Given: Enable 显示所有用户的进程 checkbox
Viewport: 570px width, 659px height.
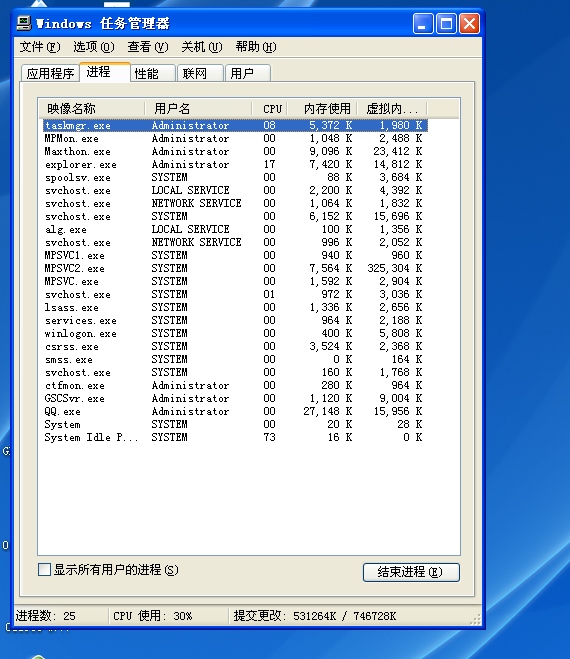Looking at the screenshot, I should tap(45, 570).
